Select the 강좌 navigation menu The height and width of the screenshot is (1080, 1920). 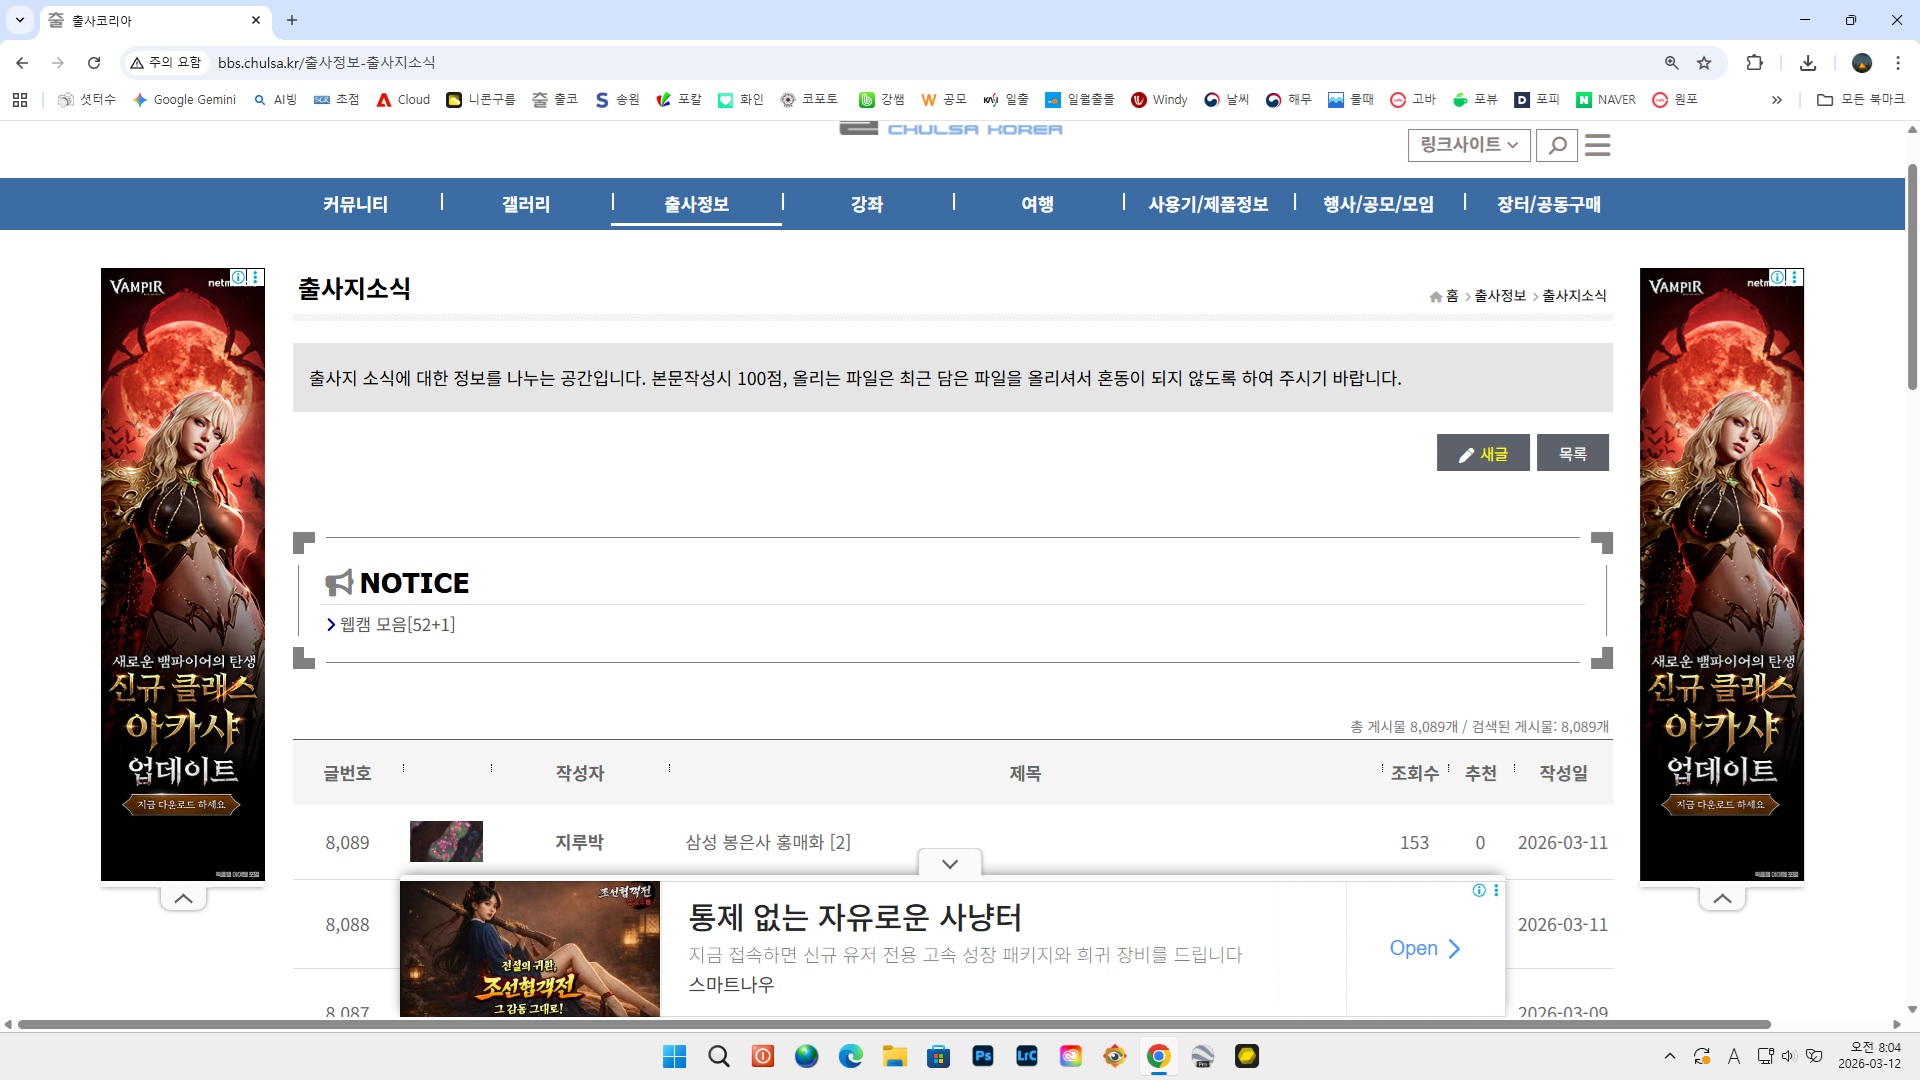(x=867, y=204)
